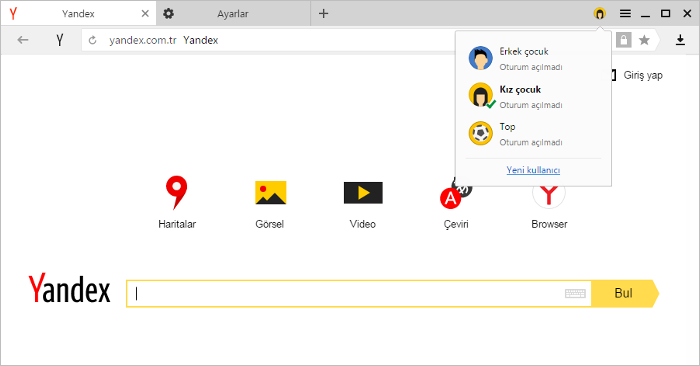700x366 pixels.
Task: Click the Giriş yap login link
Action: pos(643,75)
